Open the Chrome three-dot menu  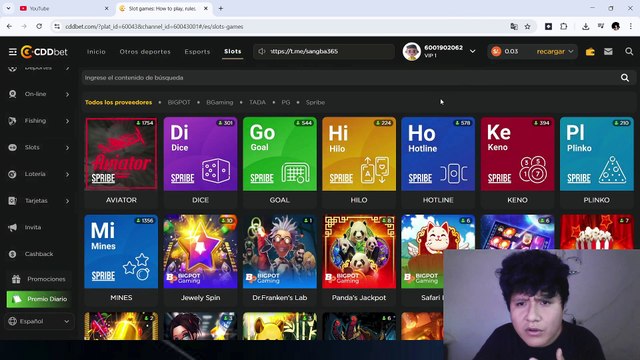pyautogui.click(x=631, y=27)
